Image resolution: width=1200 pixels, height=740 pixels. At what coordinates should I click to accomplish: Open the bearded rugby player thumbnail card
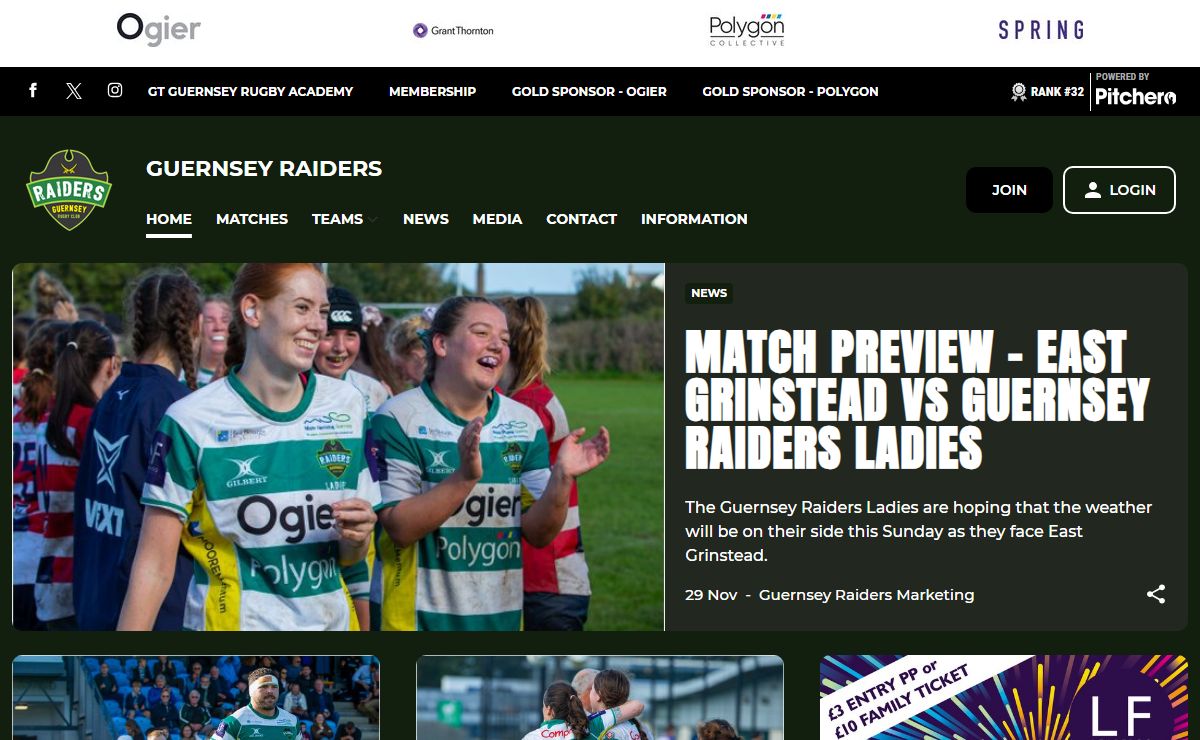(x=196, y=697)
